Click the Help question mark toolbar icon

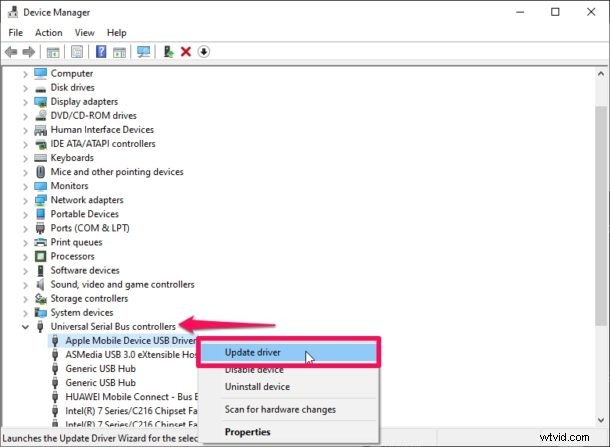[101, 52]
